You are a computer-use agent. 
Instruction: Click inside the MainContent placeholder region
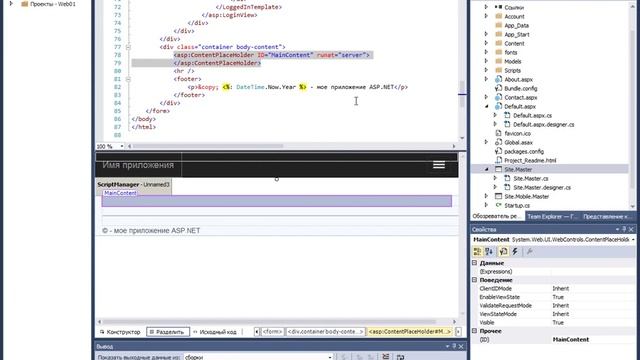coord(277,201)
